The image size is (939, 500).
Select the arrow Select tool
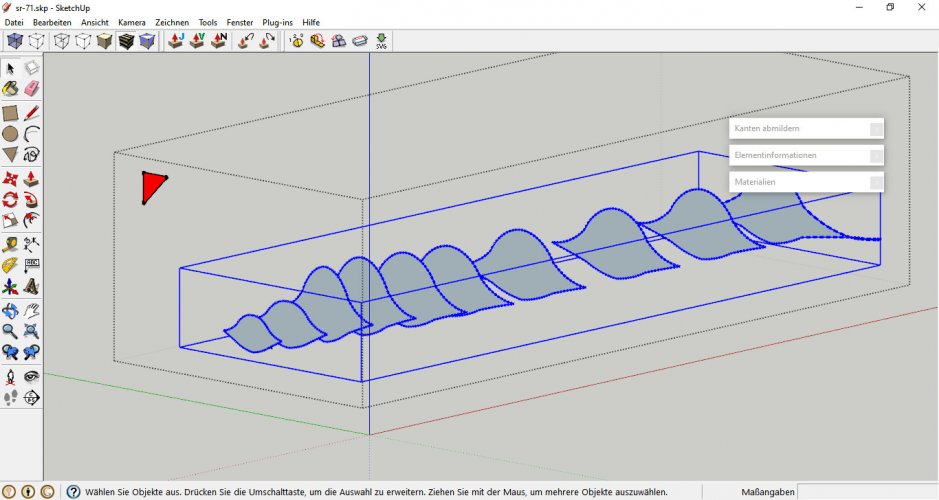(x=10, y=68)
